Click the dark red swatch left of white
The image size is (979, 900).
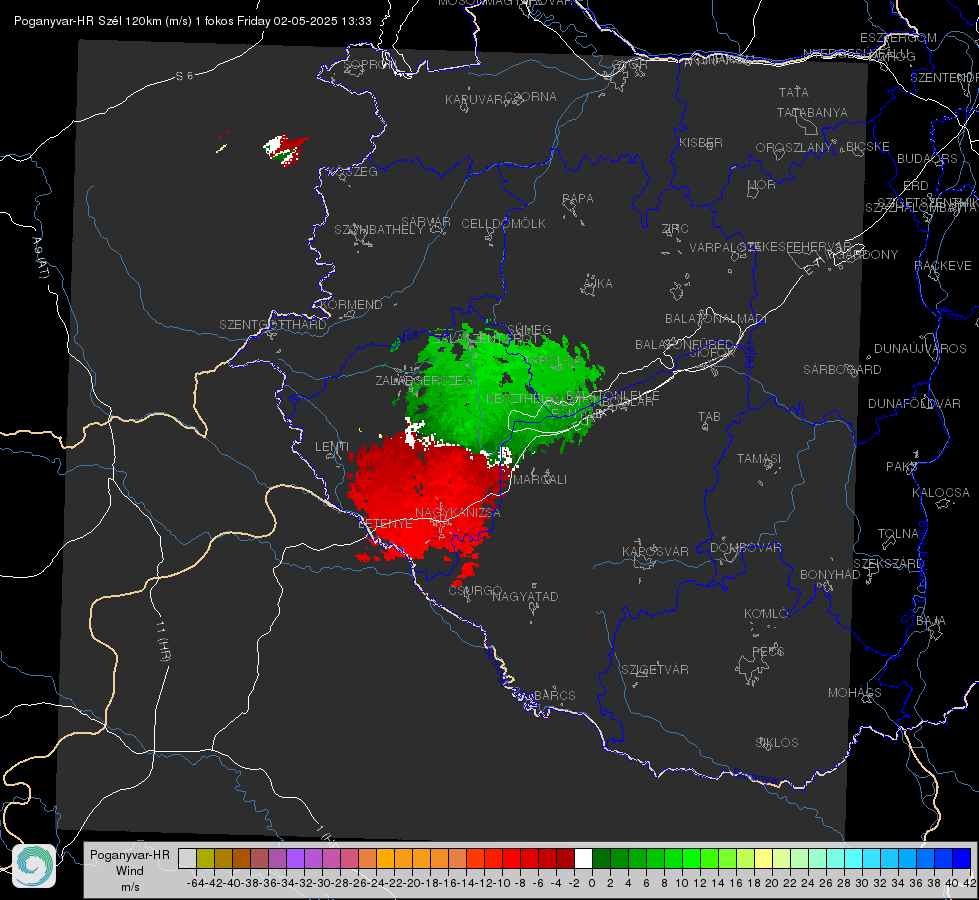[565, 858]
